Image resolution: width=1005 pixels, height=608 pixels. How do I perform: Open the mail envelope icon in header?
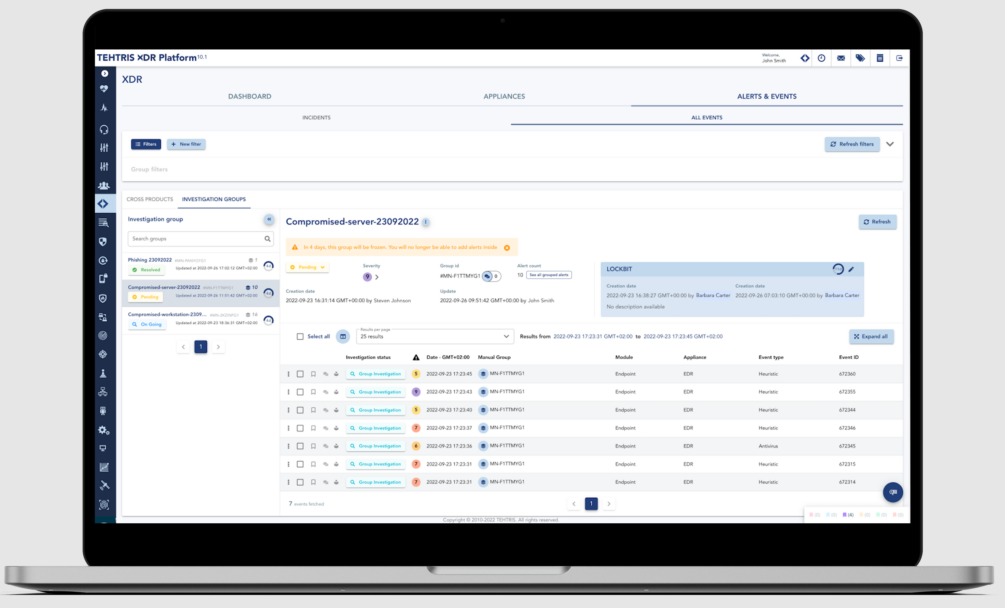tap(841, 58)
